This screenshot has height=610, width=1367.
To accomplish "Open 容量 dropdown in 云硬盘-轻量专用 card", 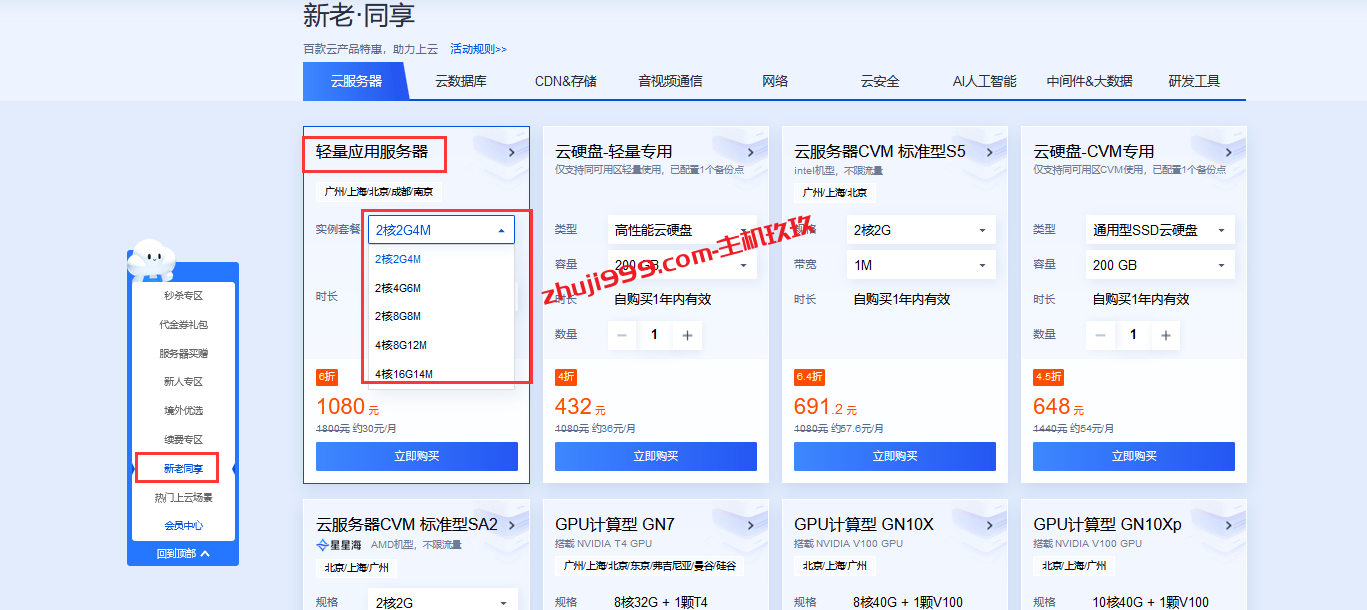I will click(x=682, y=265).
